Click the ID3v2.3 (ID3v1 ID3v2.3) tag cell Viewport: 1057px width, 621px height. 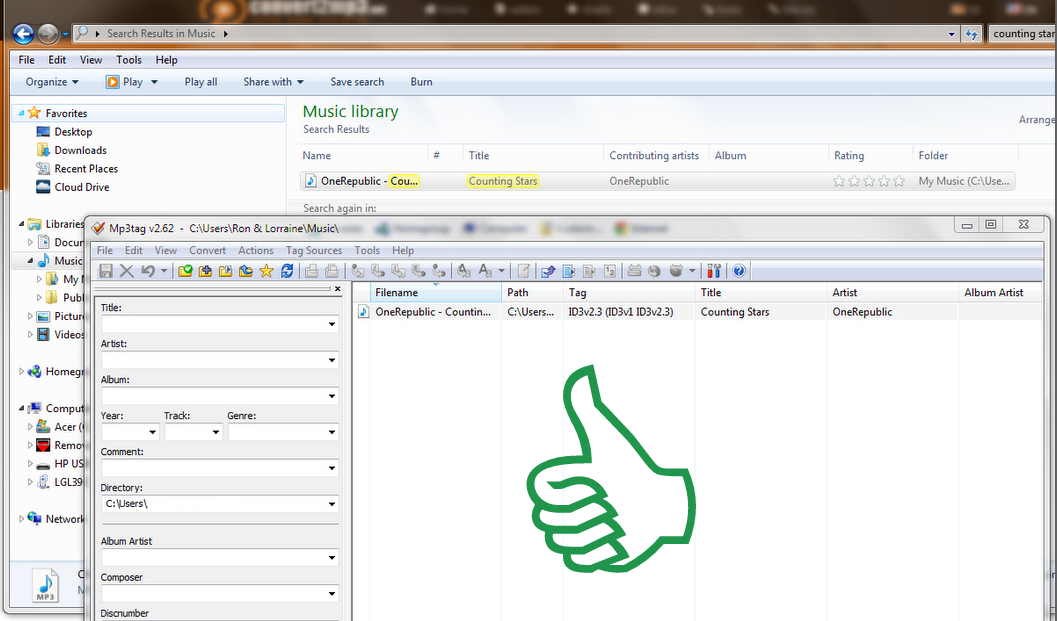(x=621, y=312)
